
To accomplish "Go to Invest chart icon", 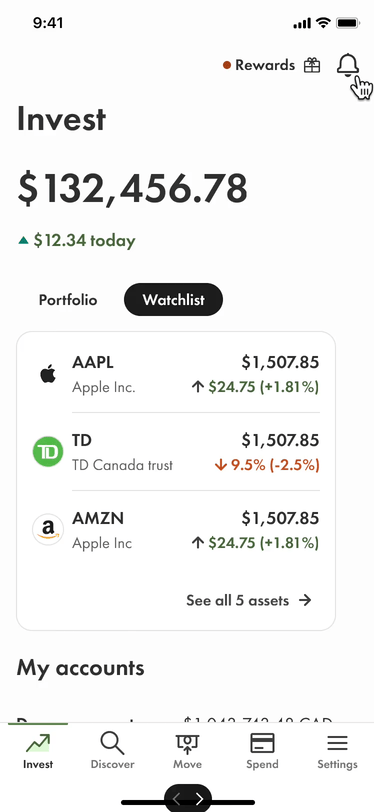I will (38, 744).
